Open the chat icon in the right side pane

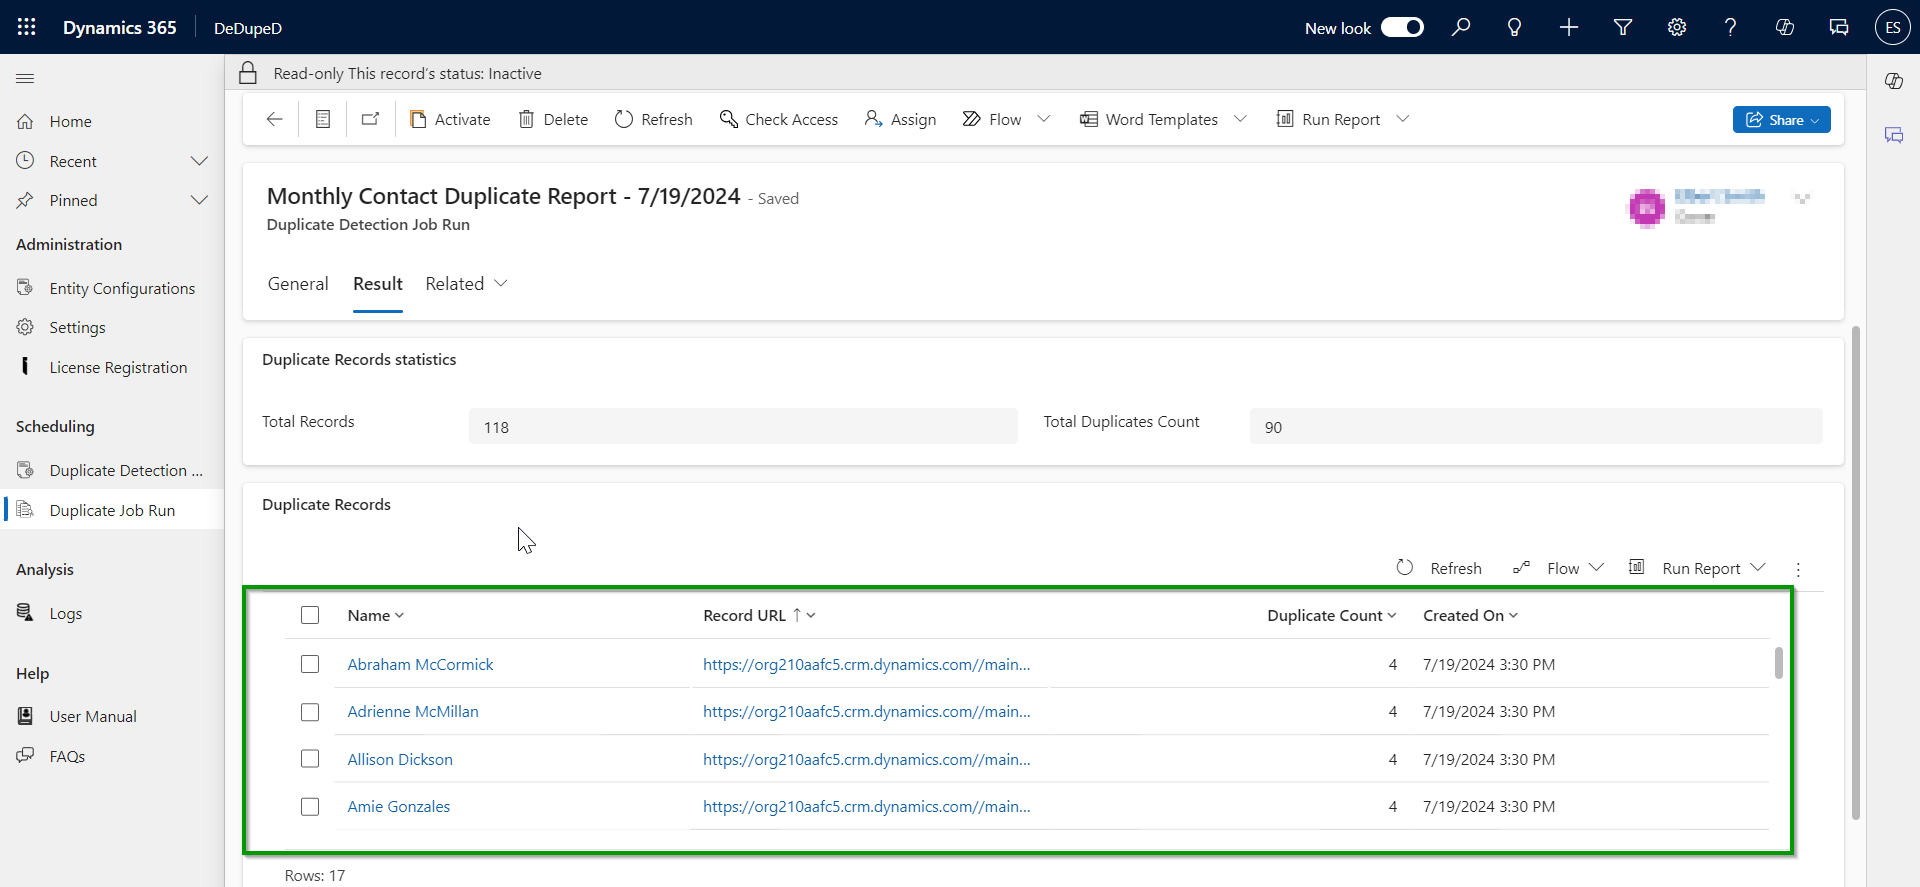click(x=1893, y=135)
